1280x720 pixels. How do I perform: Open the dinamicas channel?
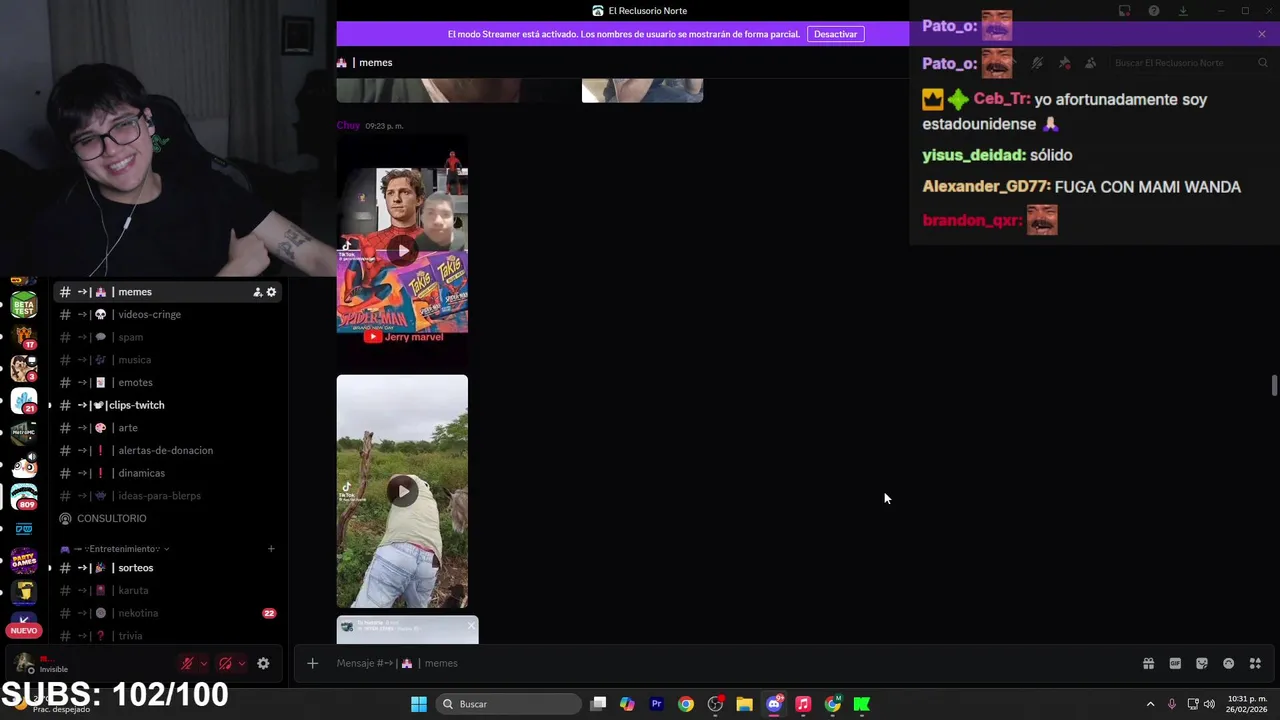(x=169, y=473)
